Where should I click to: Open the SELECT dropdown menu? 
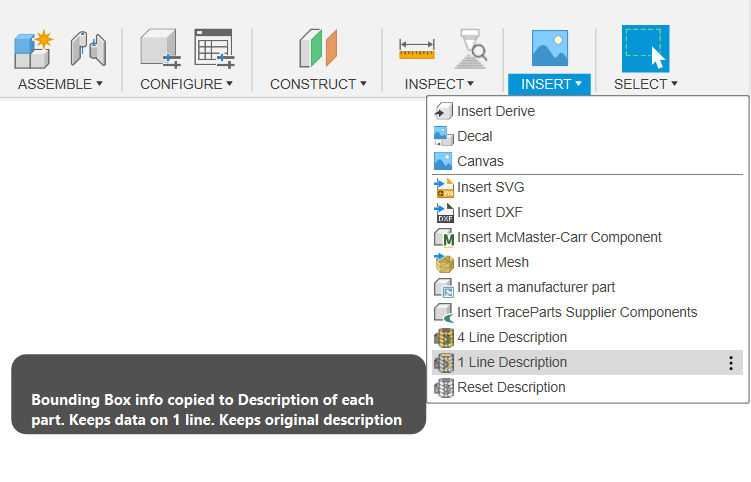645,84
